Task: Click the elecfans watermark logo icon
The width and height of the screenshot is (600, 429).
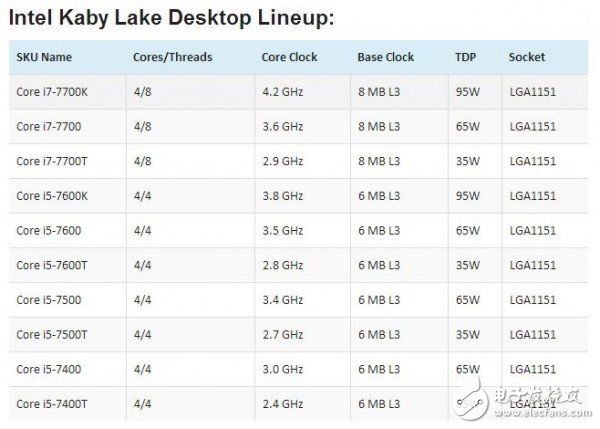Action: tap(470, 400)
